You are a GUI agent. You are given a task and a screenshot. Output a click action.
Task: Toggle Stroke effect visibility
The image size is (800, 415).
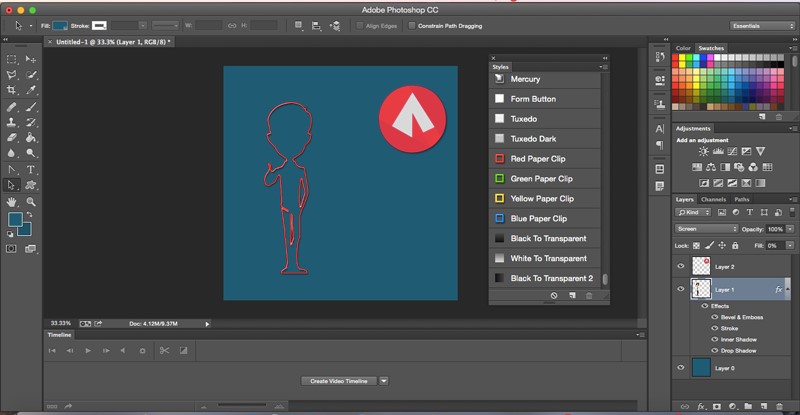[715, 328]
